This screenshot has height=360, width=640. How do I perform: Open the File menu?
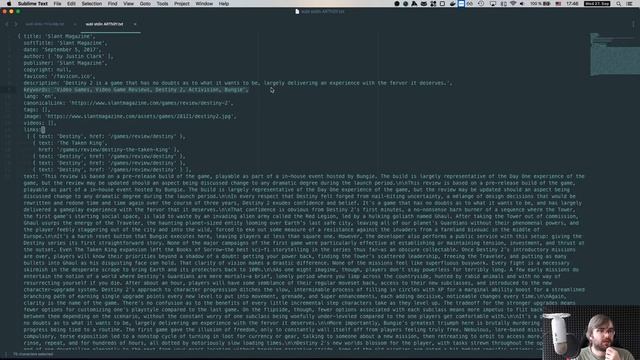tap(57, 3)
